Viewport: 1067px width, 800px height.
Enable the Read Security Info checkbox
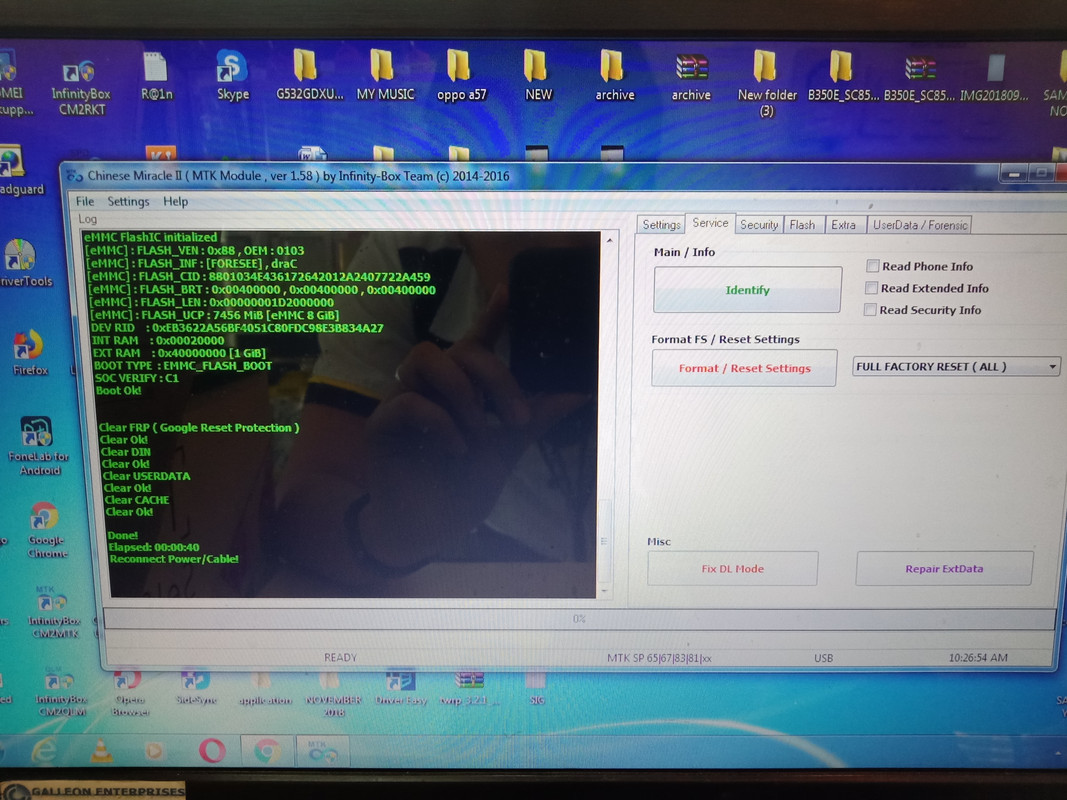870,310
